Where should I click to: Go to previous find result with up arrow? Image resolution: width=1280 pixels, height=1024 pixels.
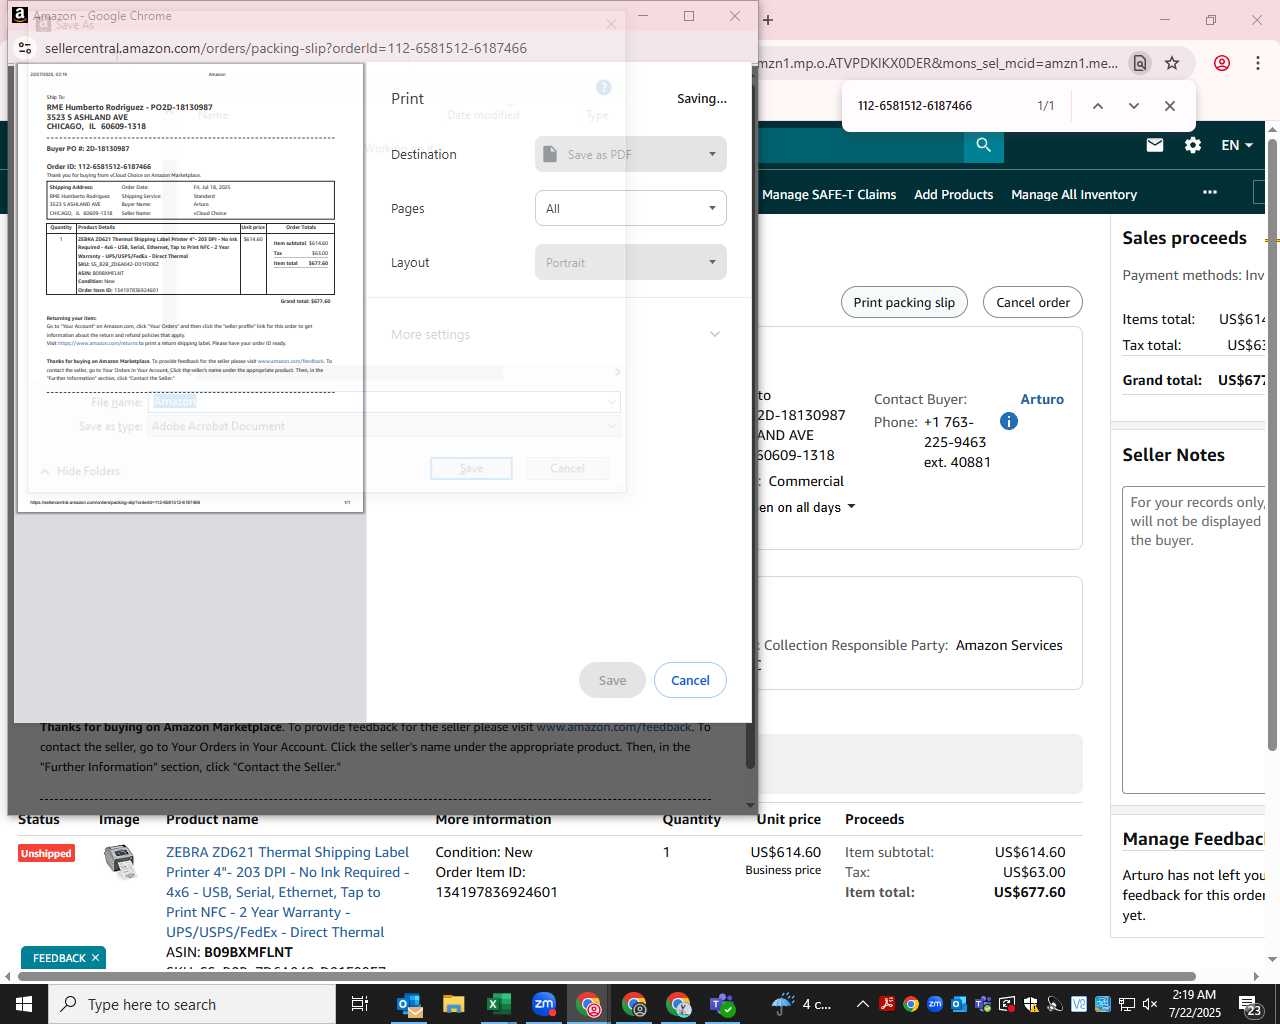click(1097, 106)
